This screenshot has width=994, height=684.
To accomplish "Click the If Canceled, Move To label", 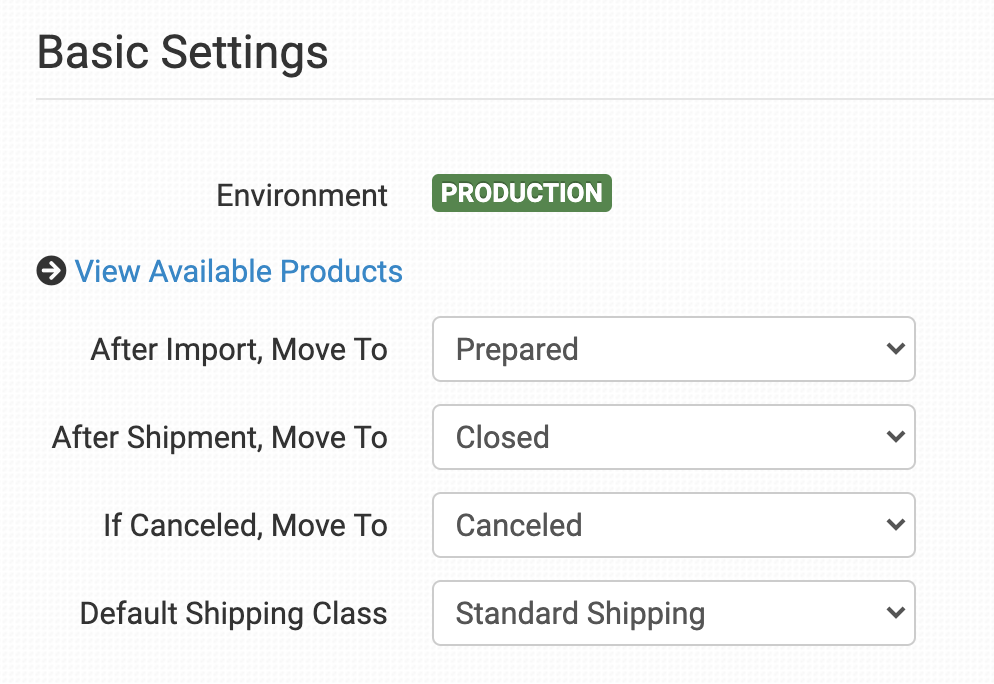I will point(245,525).
